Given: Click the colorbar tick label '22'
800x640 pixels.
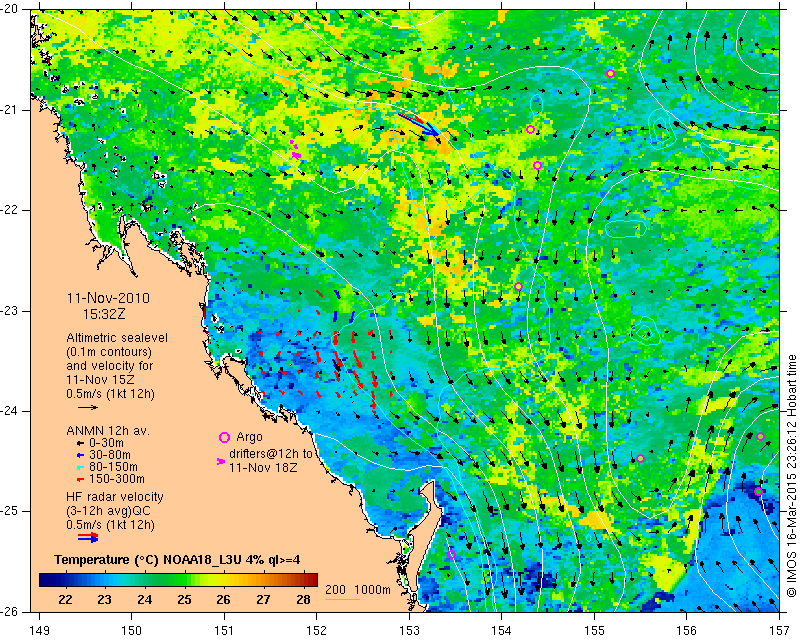Looking at the screenshot, I should click(65, 599).
